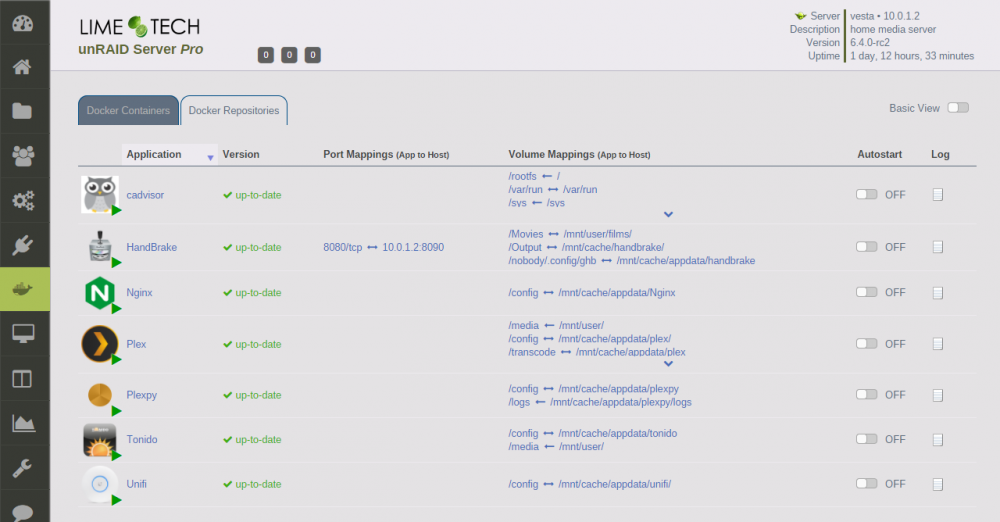Click the cadvisor owl container icon
Viewport: 1000px width, 522px height.
(x=100, y=195)
